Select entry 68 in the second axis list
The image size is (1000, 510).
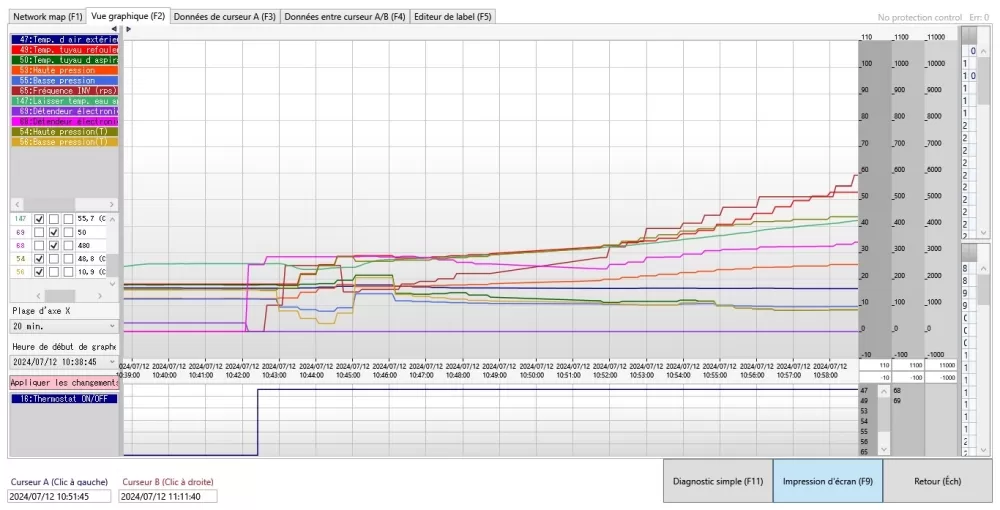(x=897, y=390)
